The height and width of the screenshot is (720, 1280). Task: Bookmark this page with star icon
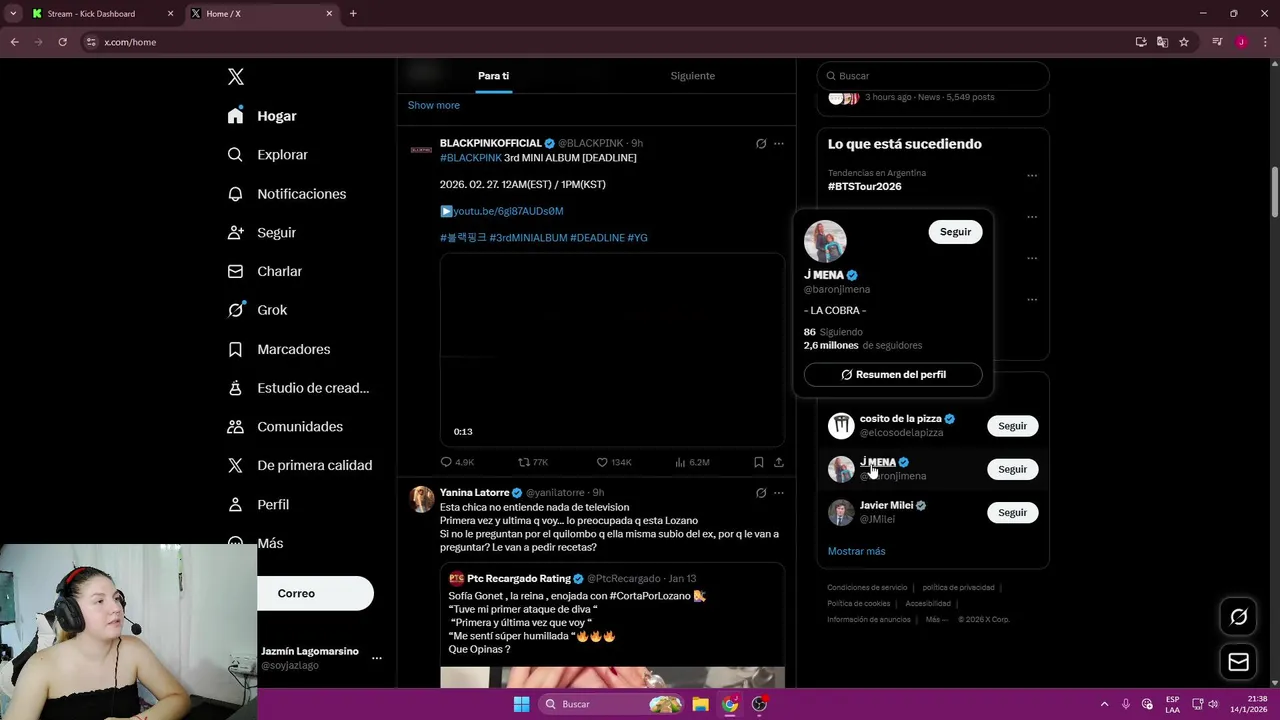point(1184,42)
